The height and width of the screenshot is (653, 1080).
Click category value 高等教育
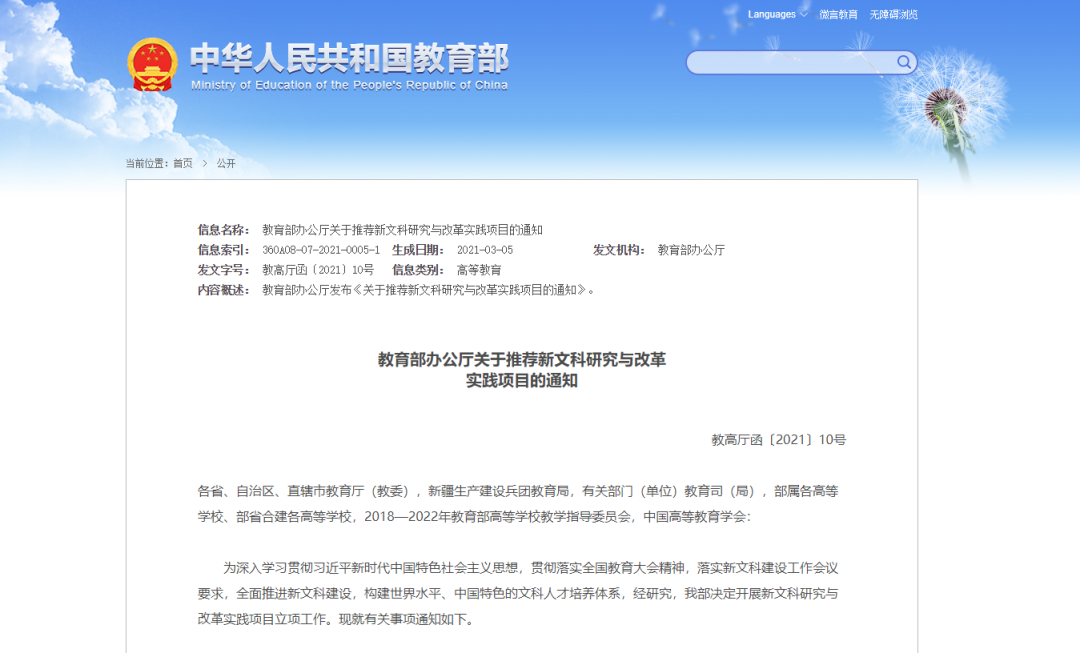click(x=479, y=270)
